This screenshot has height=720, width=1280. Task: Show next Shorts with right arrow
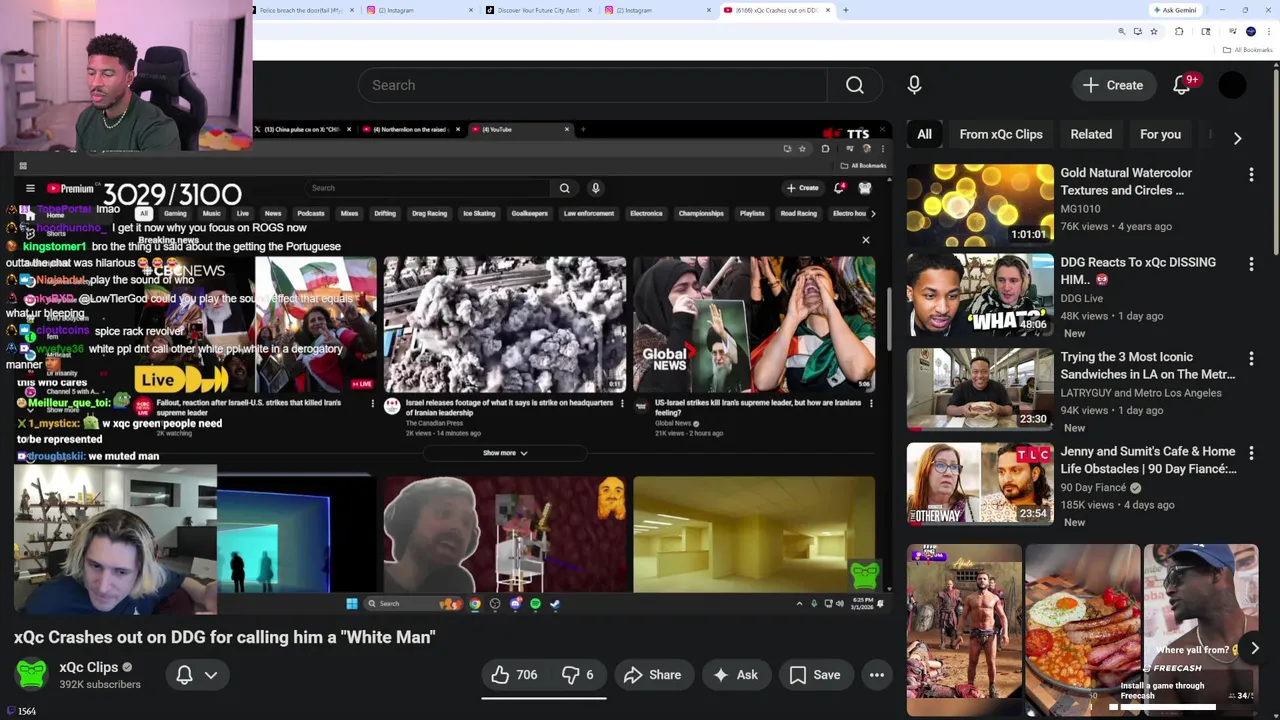coord(1254,648)
